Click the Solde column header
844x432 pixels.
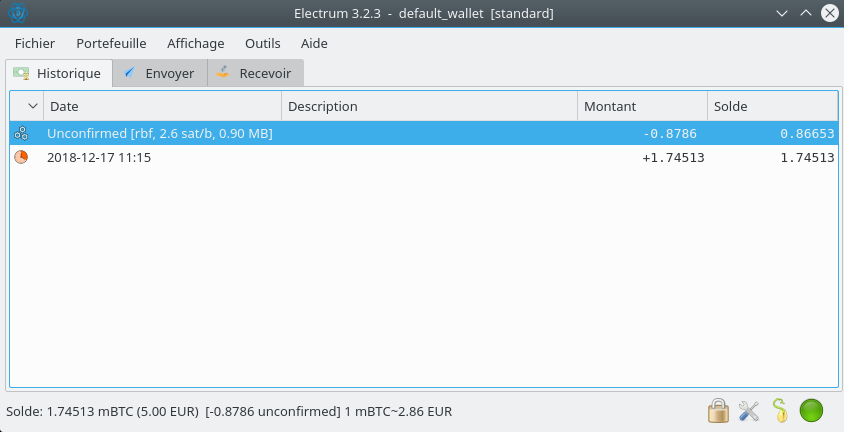point(770,106)
